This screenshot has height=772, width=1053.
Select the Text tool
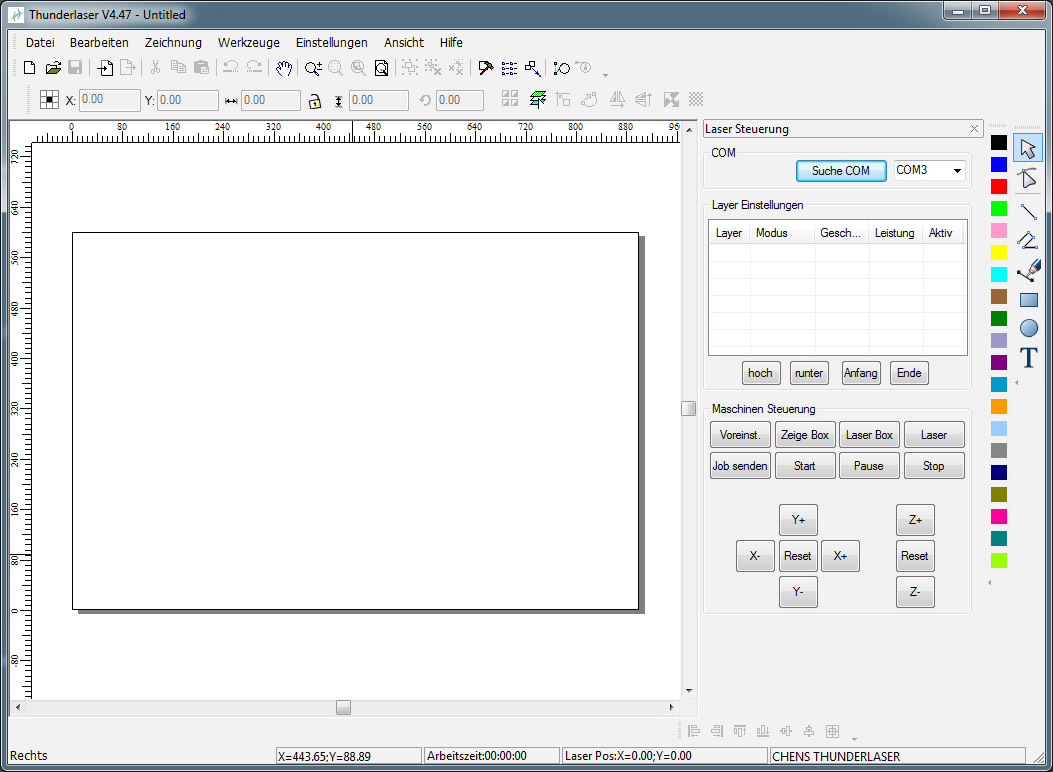pyautogui.click(x=1028, y=358)
